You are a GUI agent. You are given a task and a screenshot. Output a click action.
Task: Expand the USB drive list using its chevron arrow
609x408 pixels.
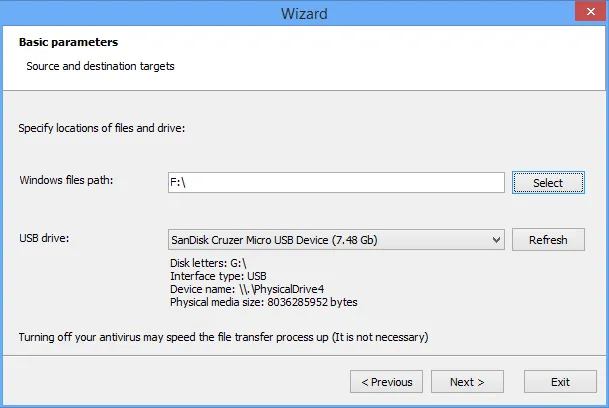(496, 240)
